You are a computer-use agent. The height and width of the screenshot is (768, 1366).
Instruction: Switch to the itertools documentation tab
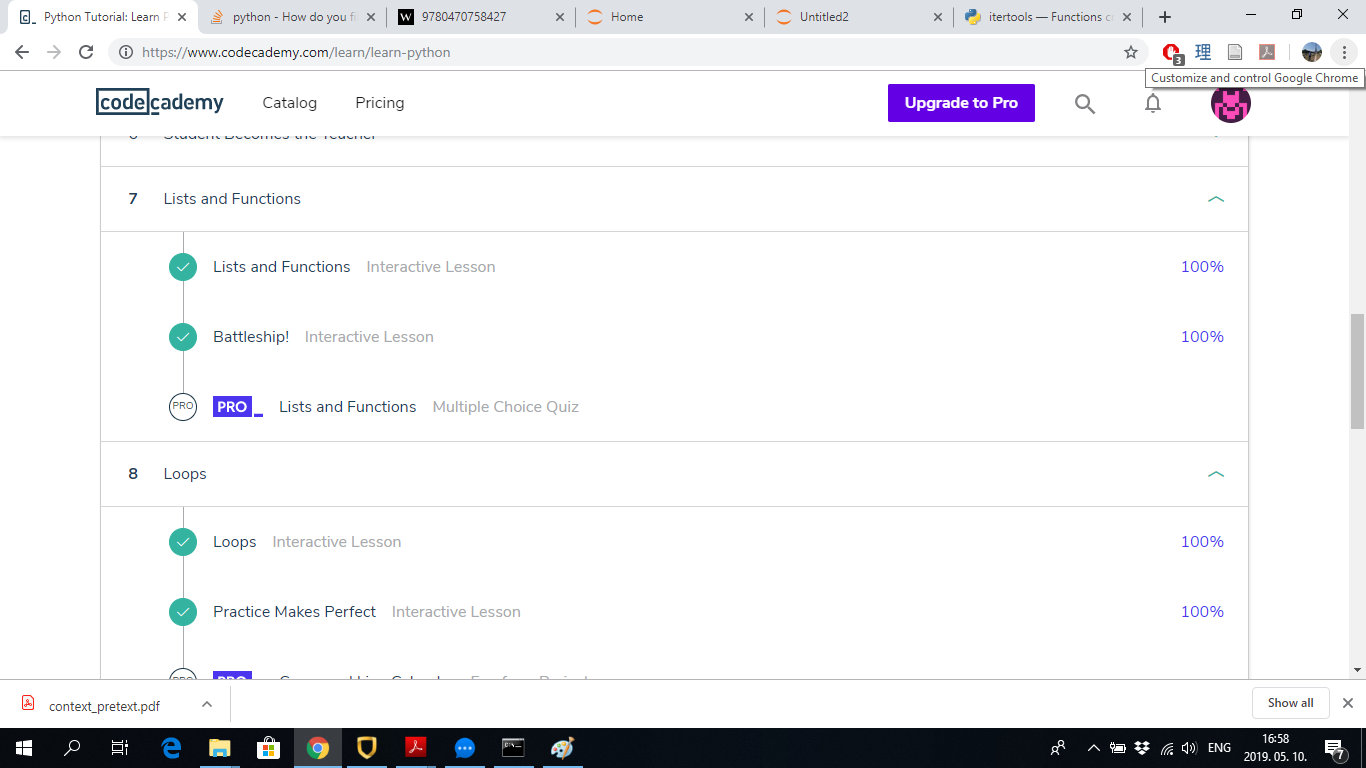pos(1048,17)
